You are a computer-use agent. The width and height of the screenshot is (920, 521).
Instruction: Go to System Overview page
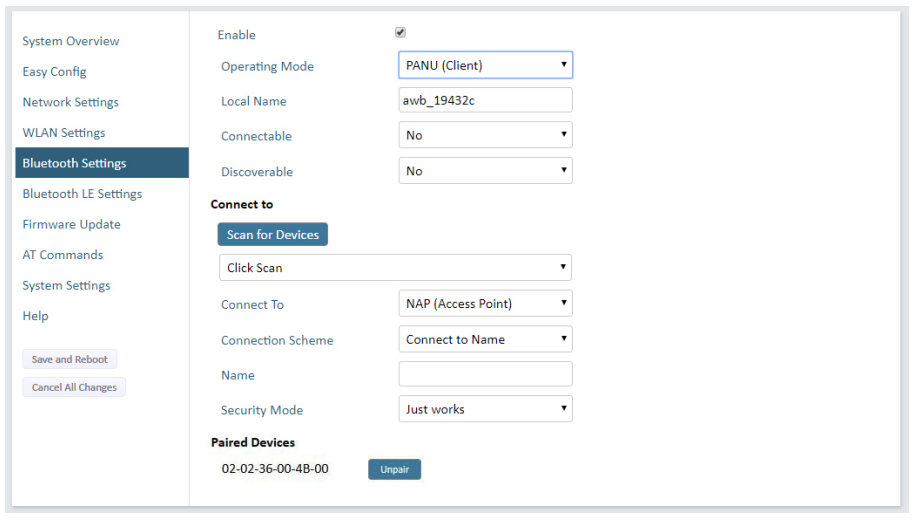[x=71, y=41]
